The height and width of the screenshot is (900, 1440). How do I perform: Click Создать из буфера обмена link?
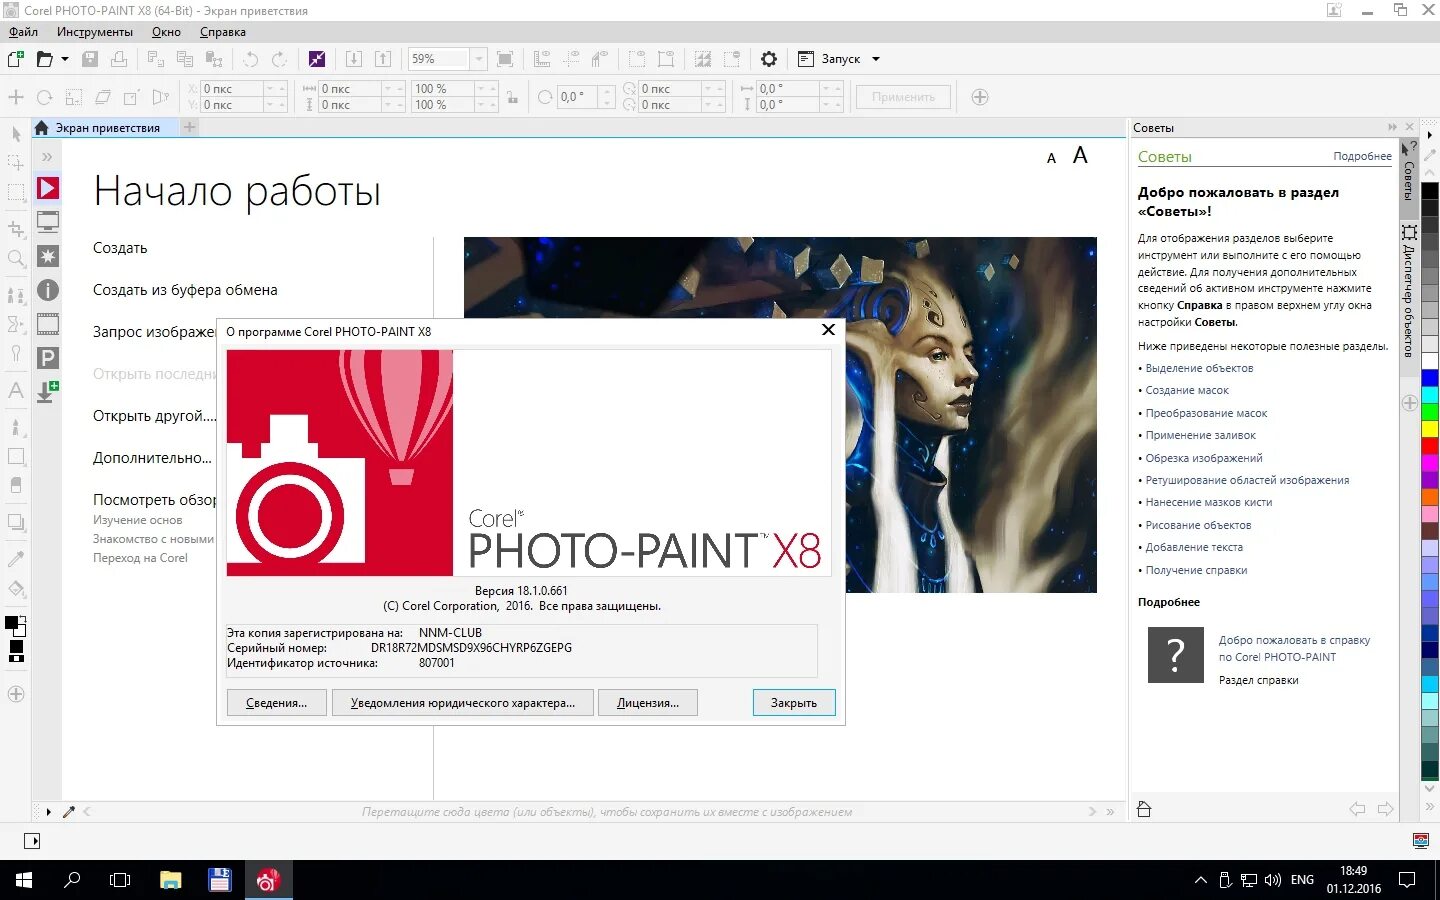click(185, 290)
